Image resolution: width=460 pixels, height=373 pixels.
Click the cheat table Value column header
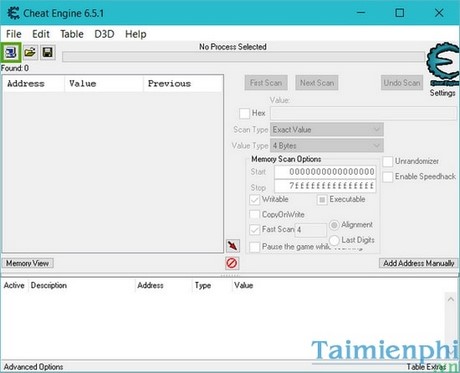(243, 286)
